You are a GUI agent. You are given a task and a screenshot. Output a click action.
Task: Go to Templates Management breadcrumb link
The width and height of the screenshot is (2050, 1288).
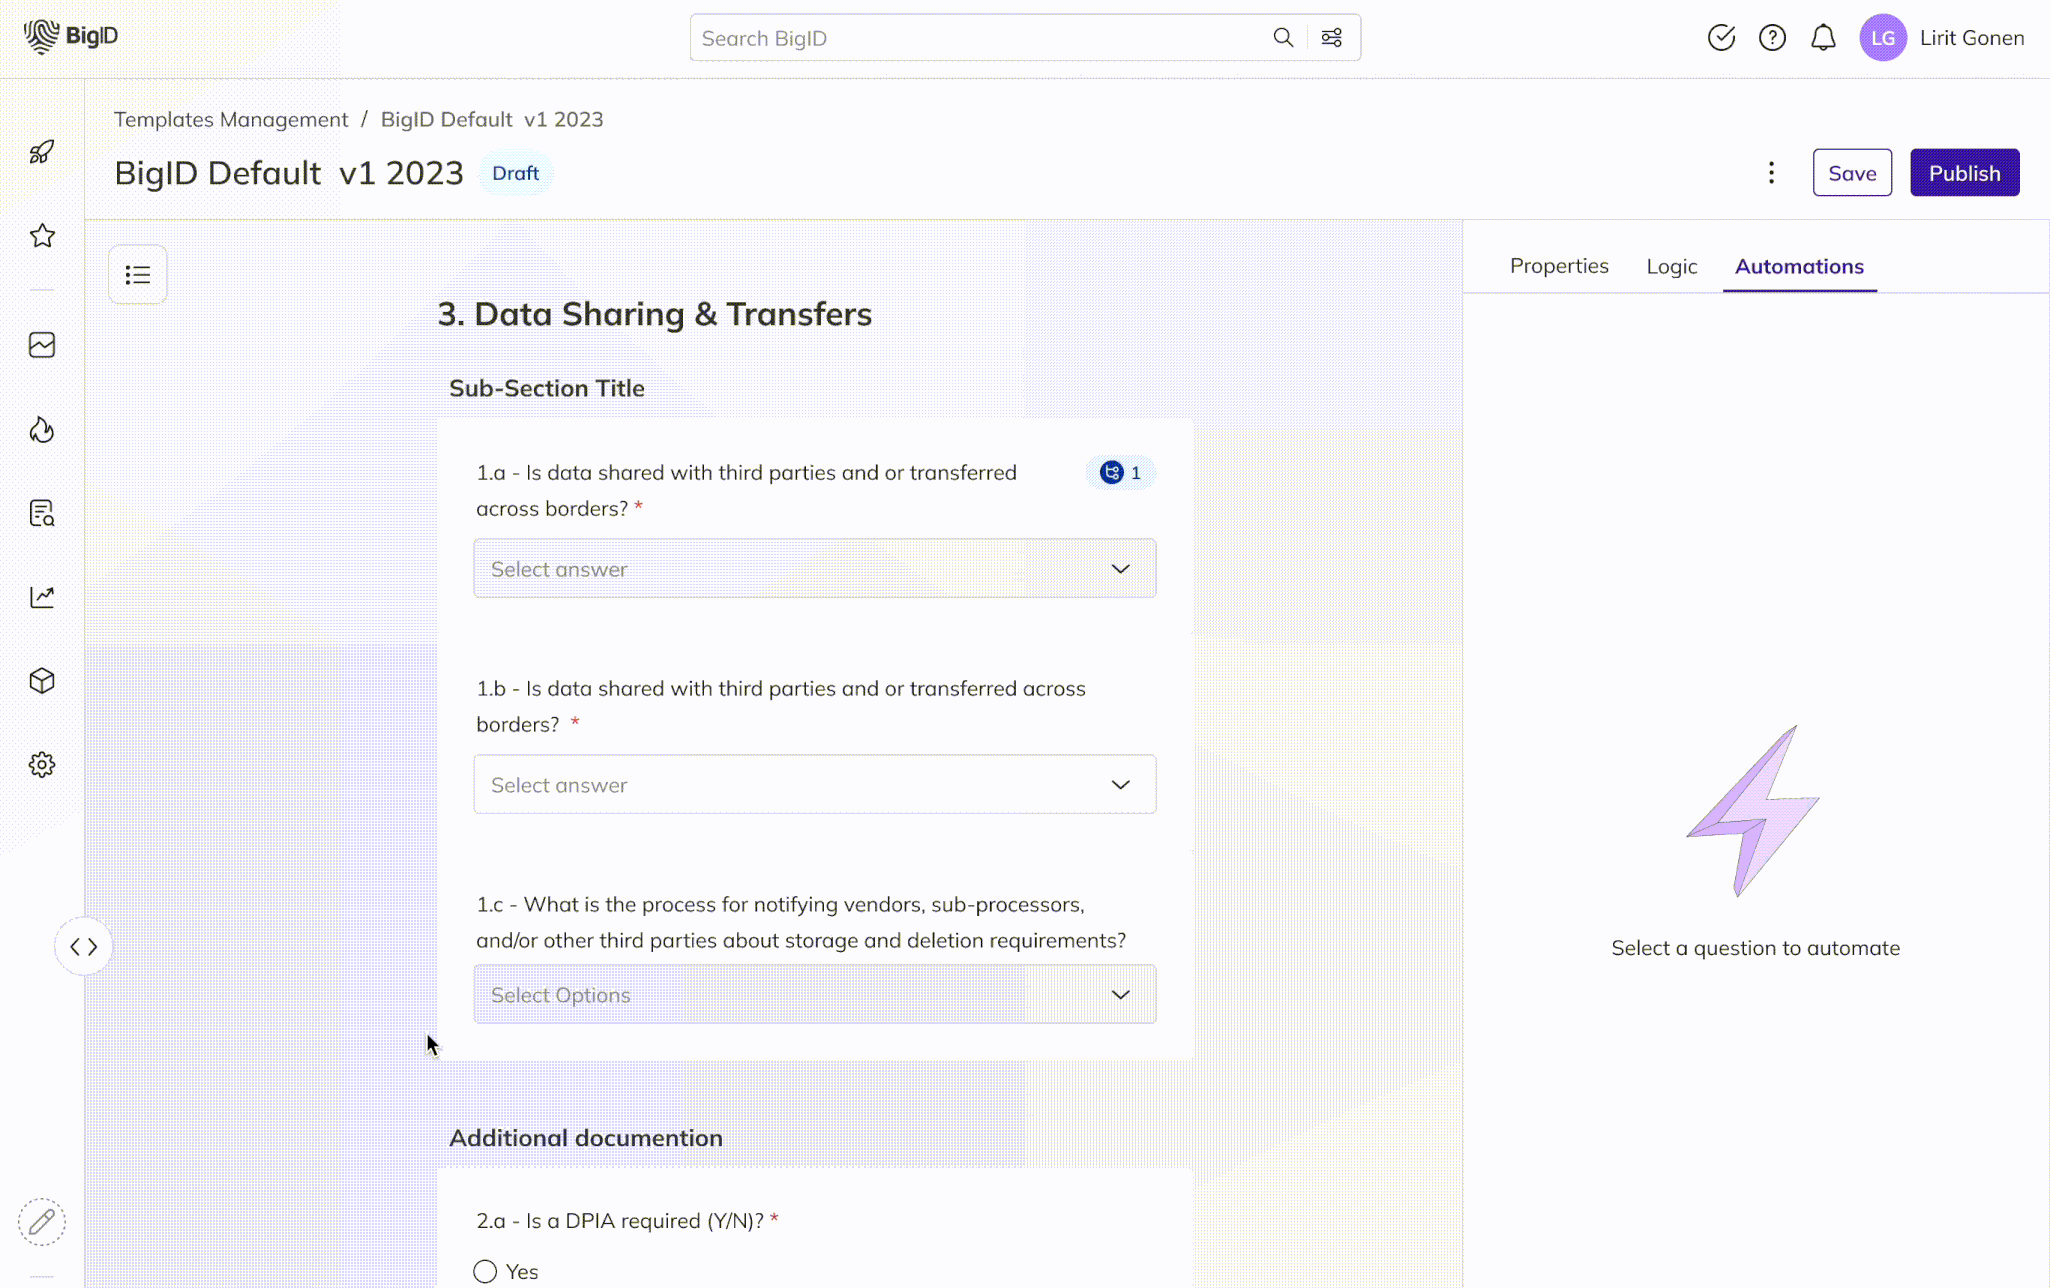point(231,119)
